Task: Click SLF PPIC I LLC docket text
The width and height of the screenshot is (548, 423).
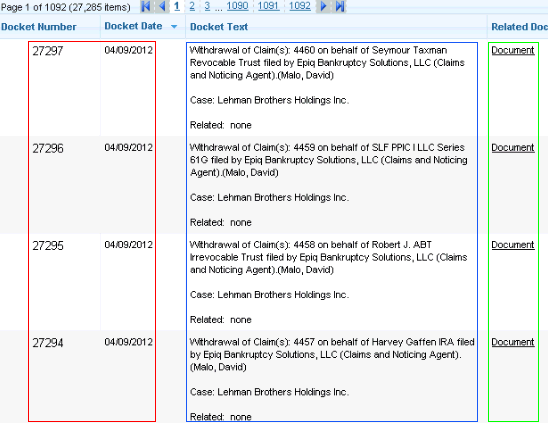Action: pyautogui.click(x=329, y=160)
